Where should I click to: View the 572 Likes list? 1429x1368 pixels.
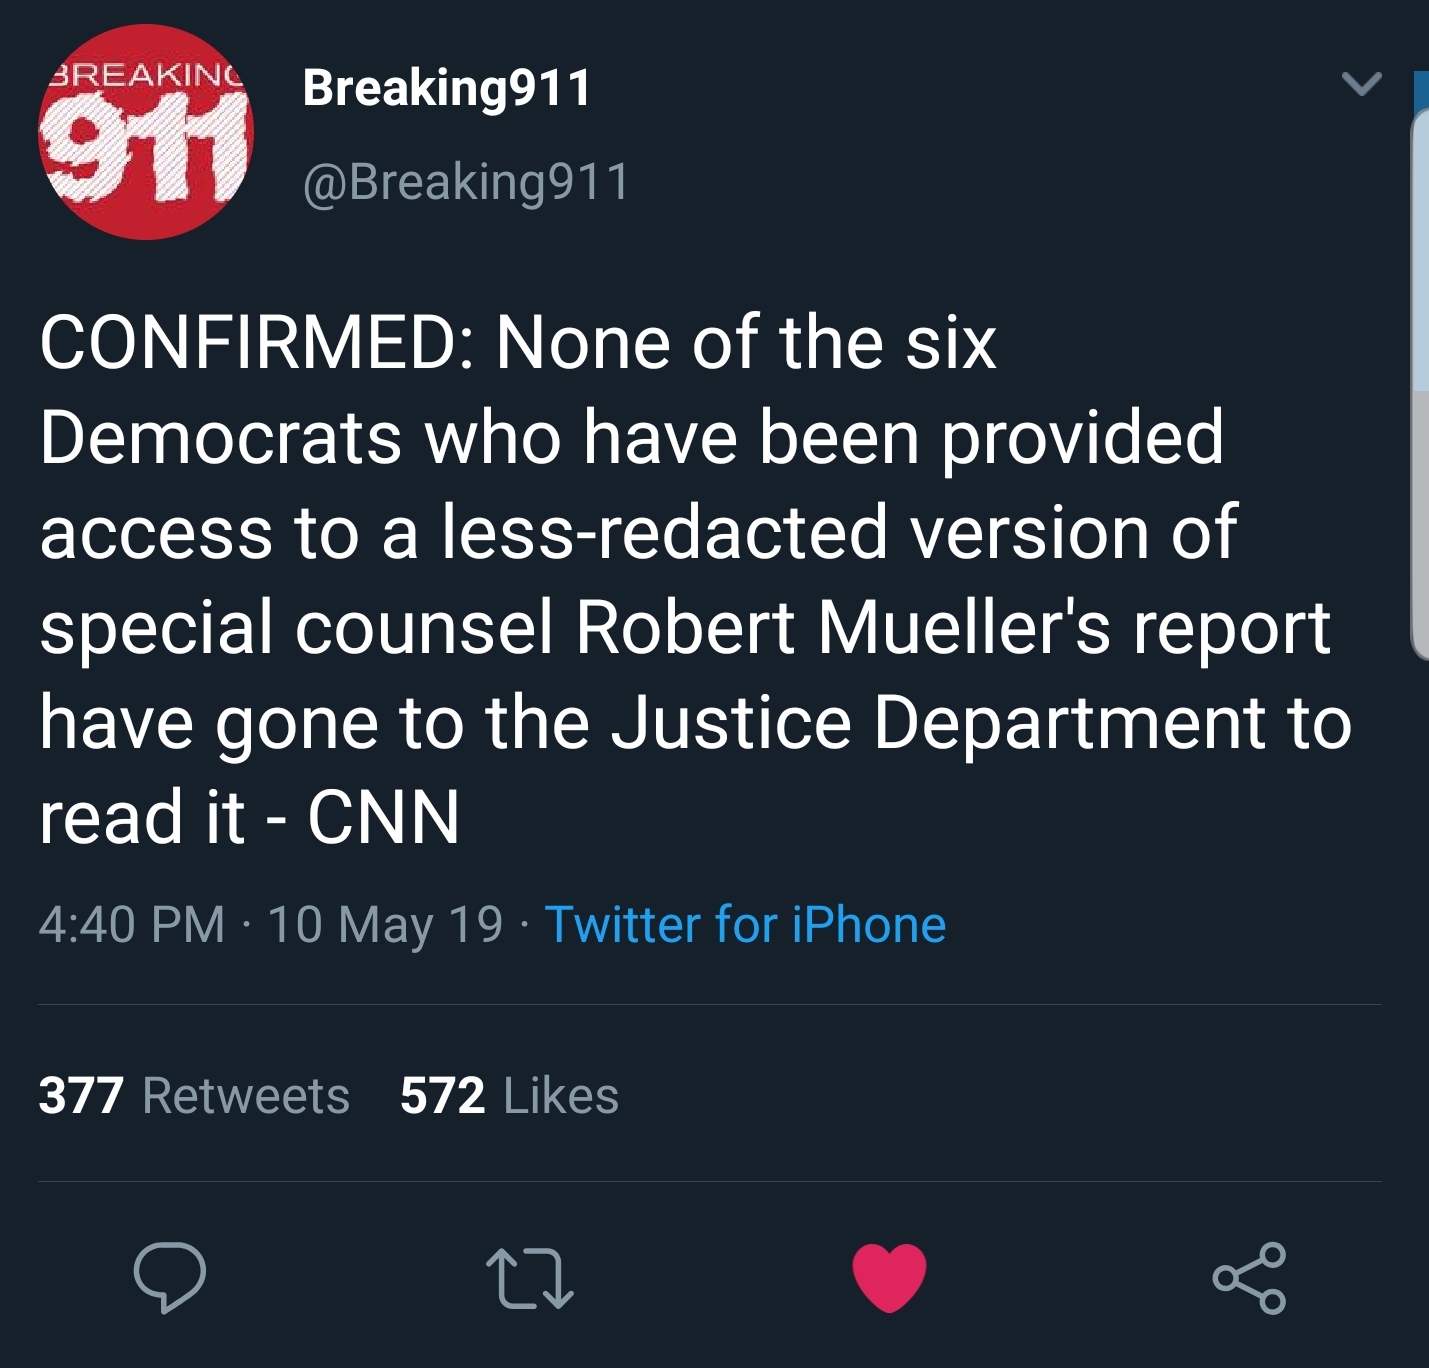tap(509, 1095)
